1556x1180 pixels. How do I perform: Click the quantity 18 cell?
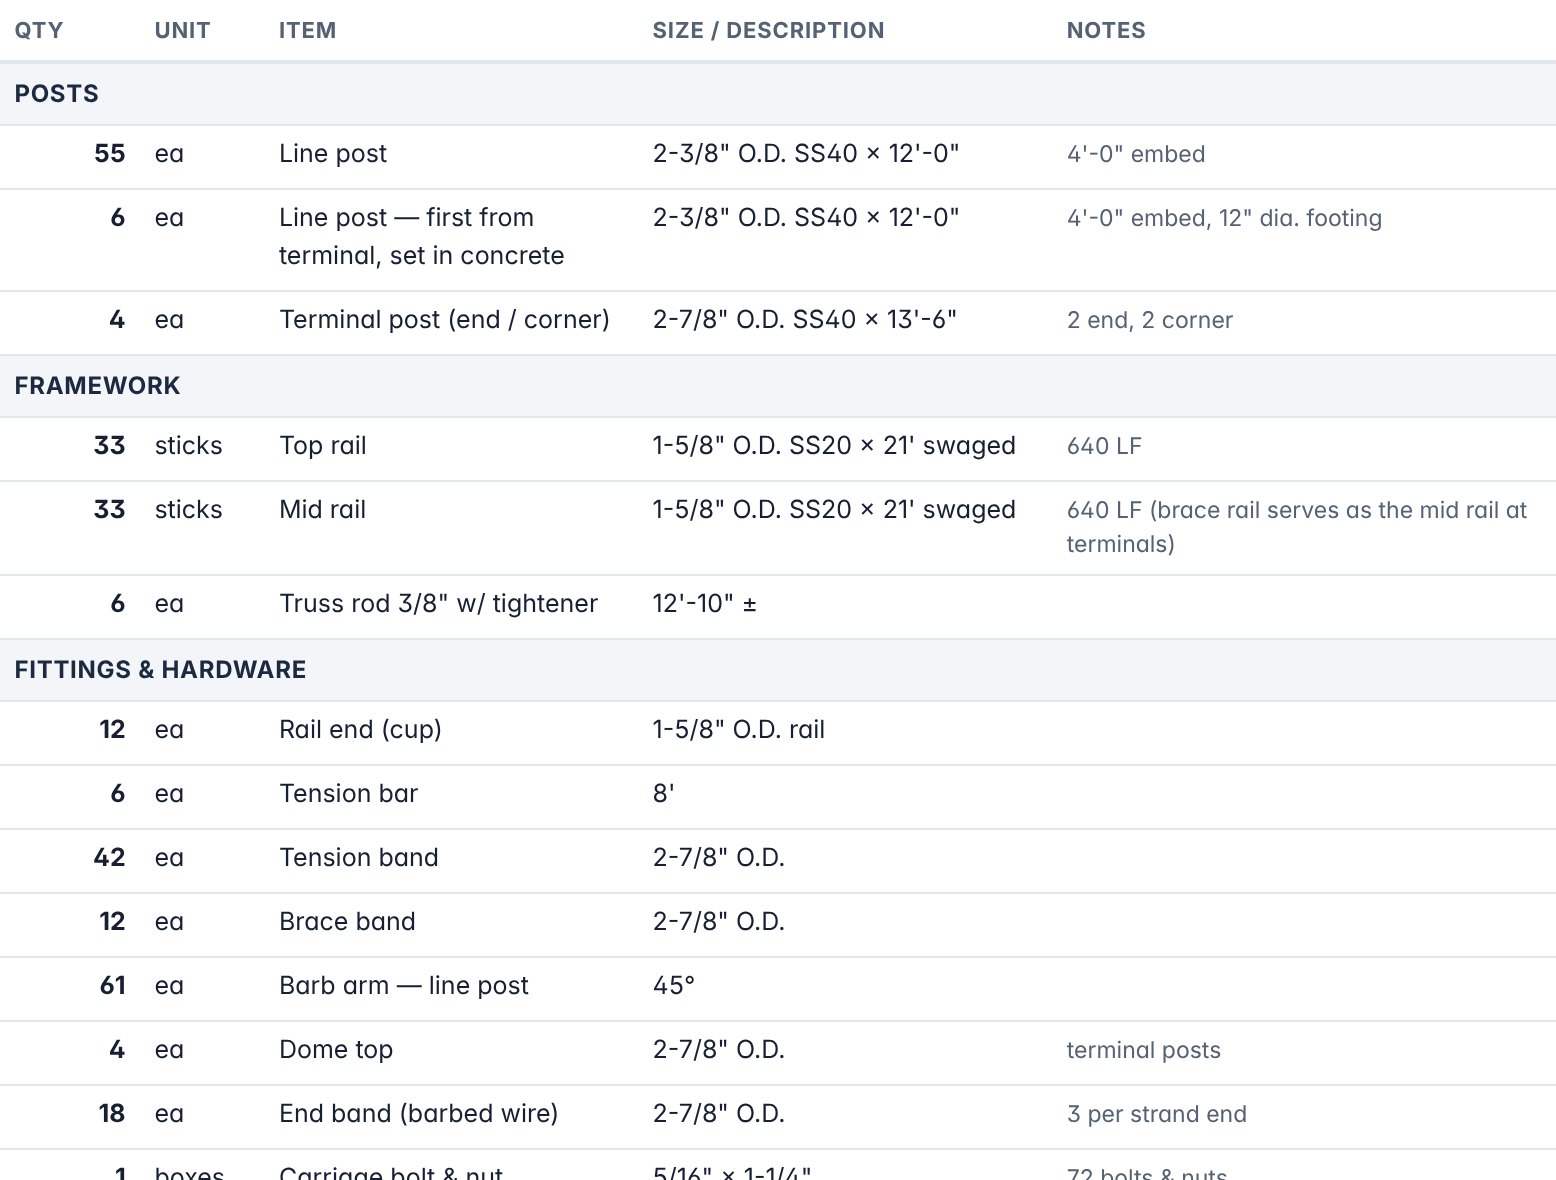click(112, 1114)
